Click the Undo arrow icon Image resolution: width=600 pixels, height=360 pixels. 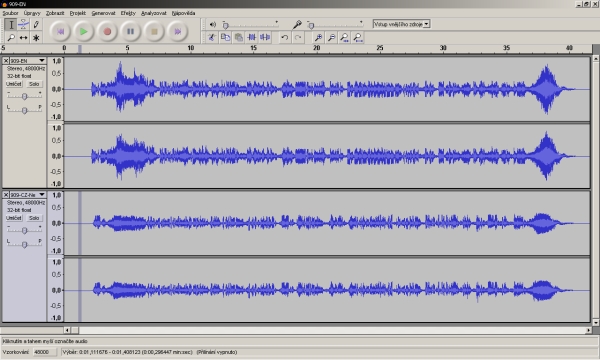(284, 37)
